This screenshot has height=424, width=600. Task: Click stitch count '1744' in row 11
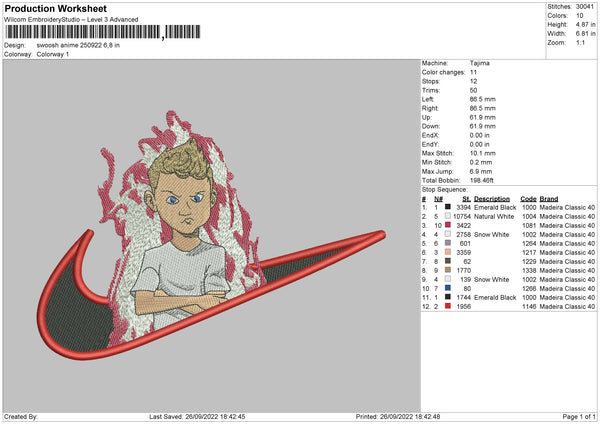[x=463, y=297]
